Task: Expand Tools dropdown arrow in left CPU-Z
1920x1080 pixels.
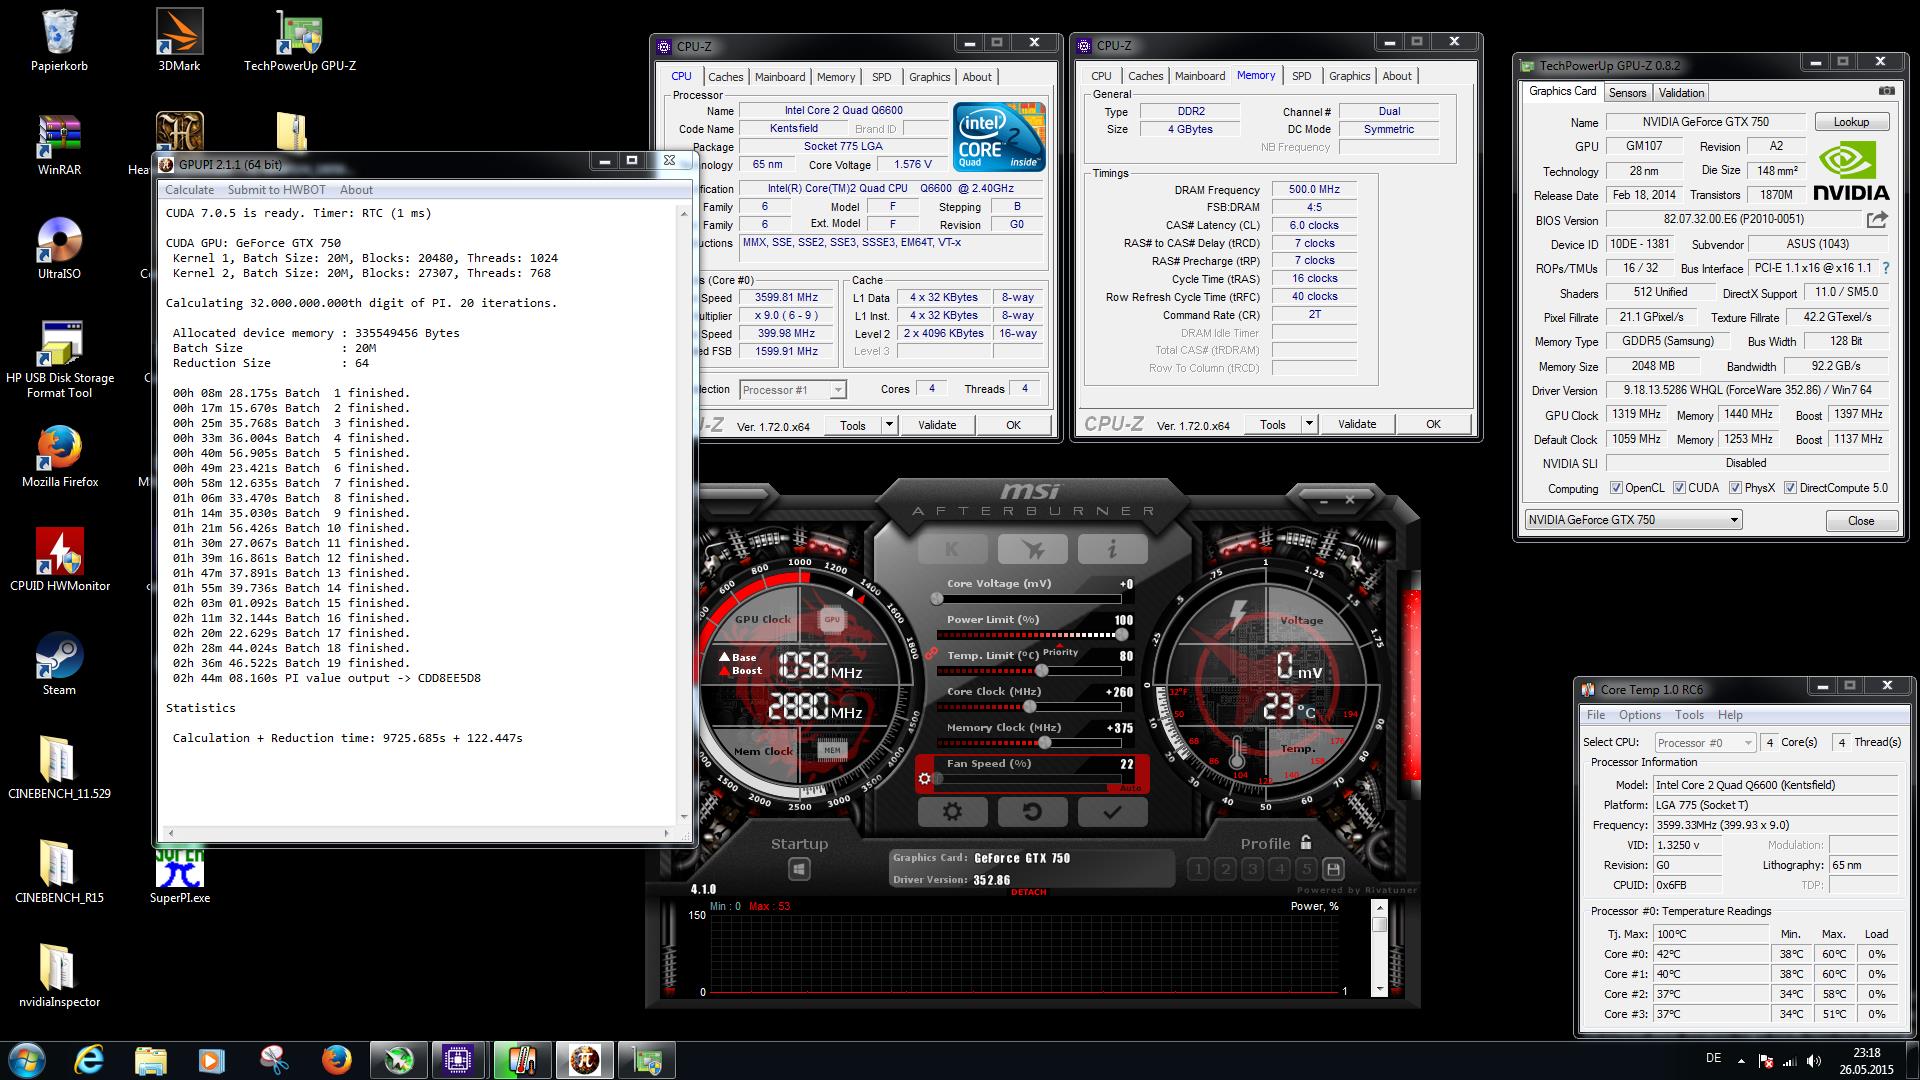Action: (889, 425)
